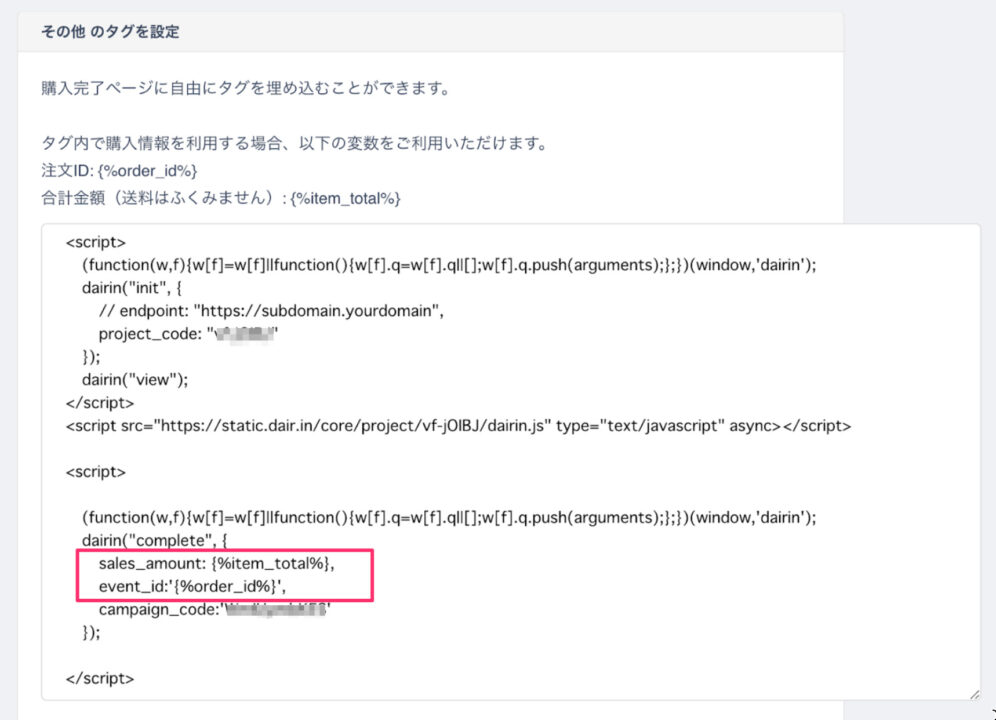
Task: Click the script src 'static.dair.in' line
Action: tap(458, 426)
